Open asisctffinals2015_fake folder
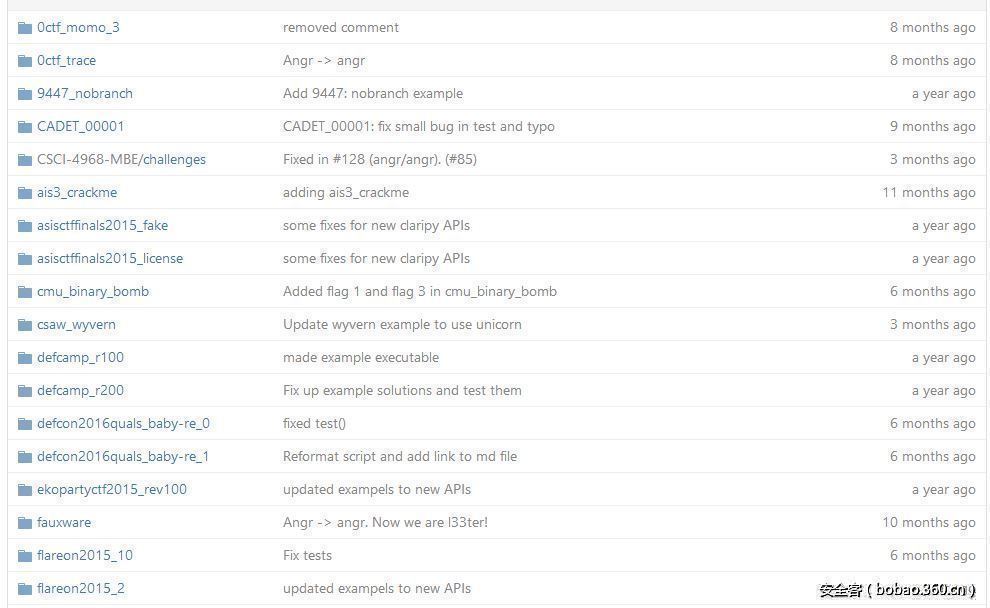Image resolution: width=990 pixels, height=608 pixels. coord(102,226)
